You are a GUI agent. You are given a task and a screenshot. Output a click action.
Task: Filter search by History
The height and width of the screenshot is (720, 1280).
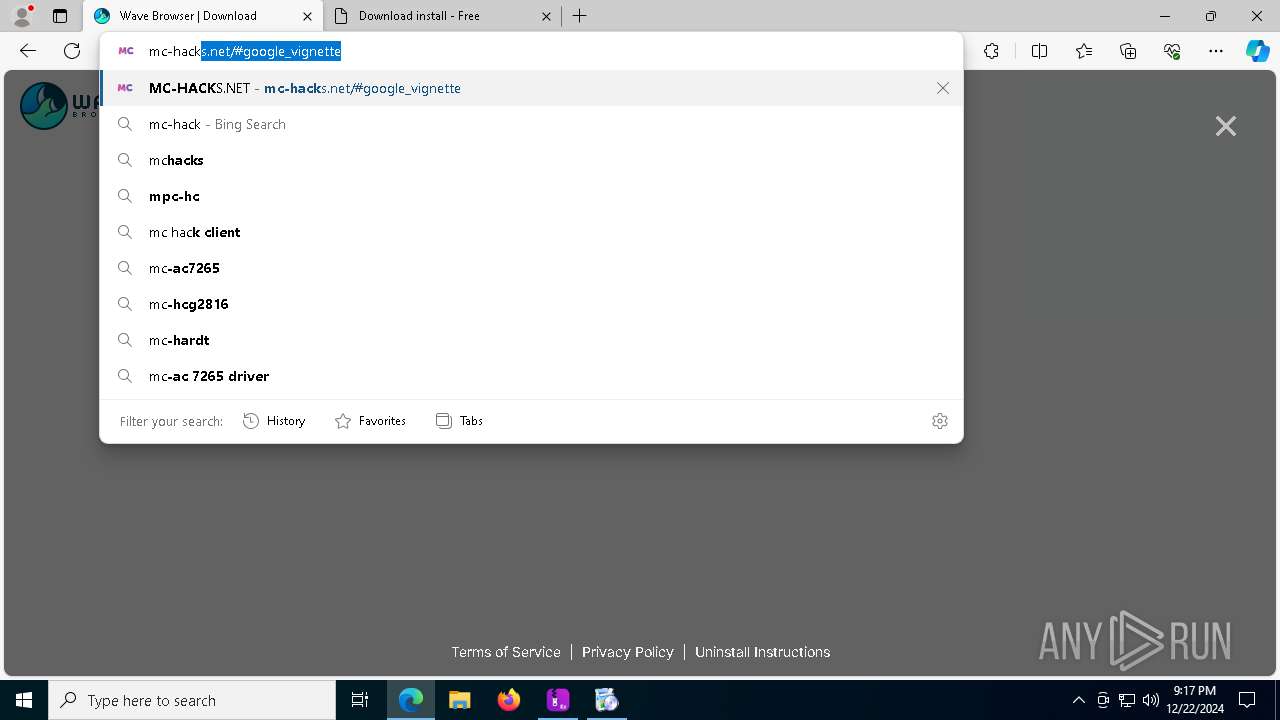tap(274, 421)
